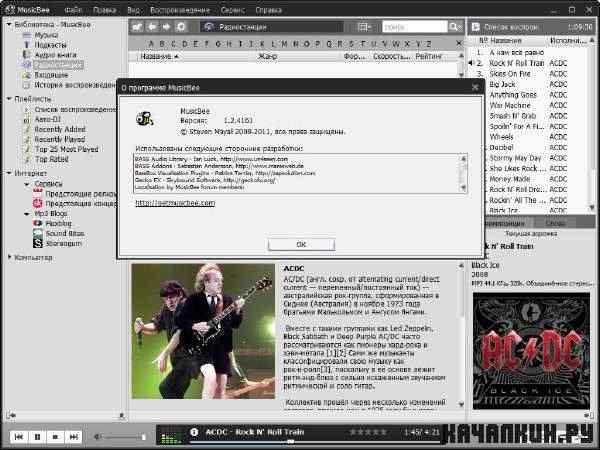Select Подкасты in the library tree
Screen dimensions: 600x450
(x=51, y=45)
